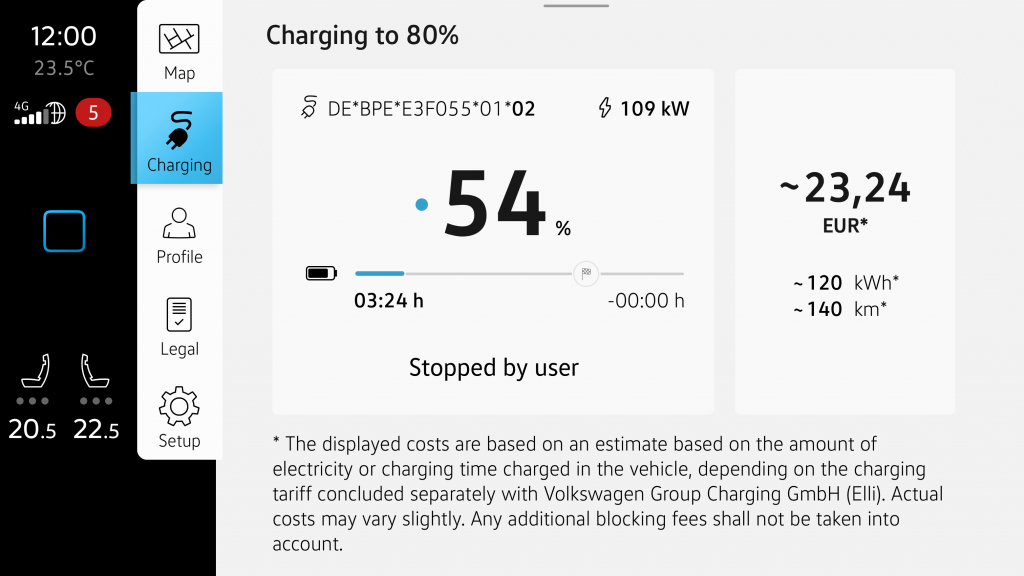Tap the blue square home button
1024x576 pixels.
point(64,231)
